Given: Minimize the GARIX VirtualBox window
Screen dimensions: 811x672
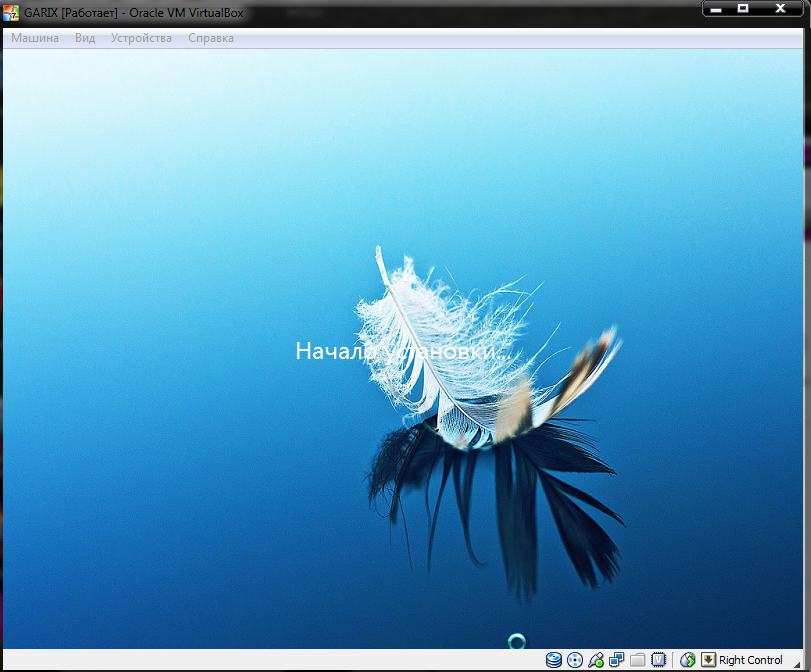Looking at the screenshot, I should pos(716,9).
